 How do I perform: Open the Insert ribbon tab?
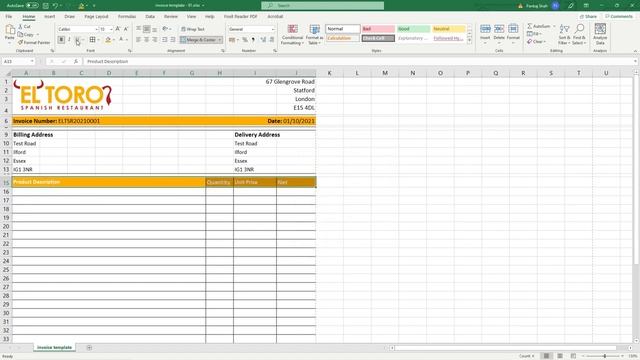coord(49,16)
